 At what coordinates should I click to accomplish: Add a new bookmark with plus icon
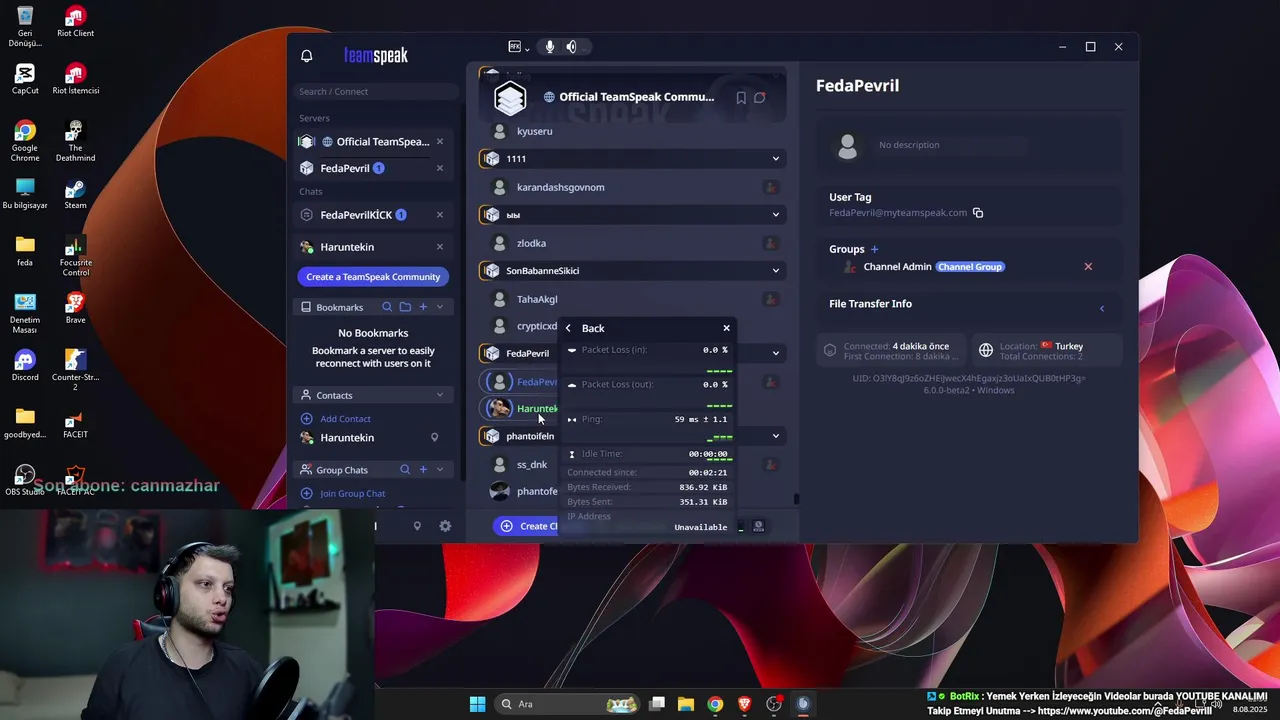(x=423, y=307)
